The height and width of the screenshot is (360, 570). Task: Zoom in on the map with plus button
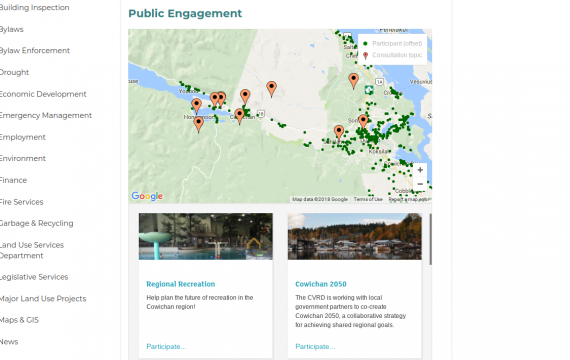click(420, 170)
